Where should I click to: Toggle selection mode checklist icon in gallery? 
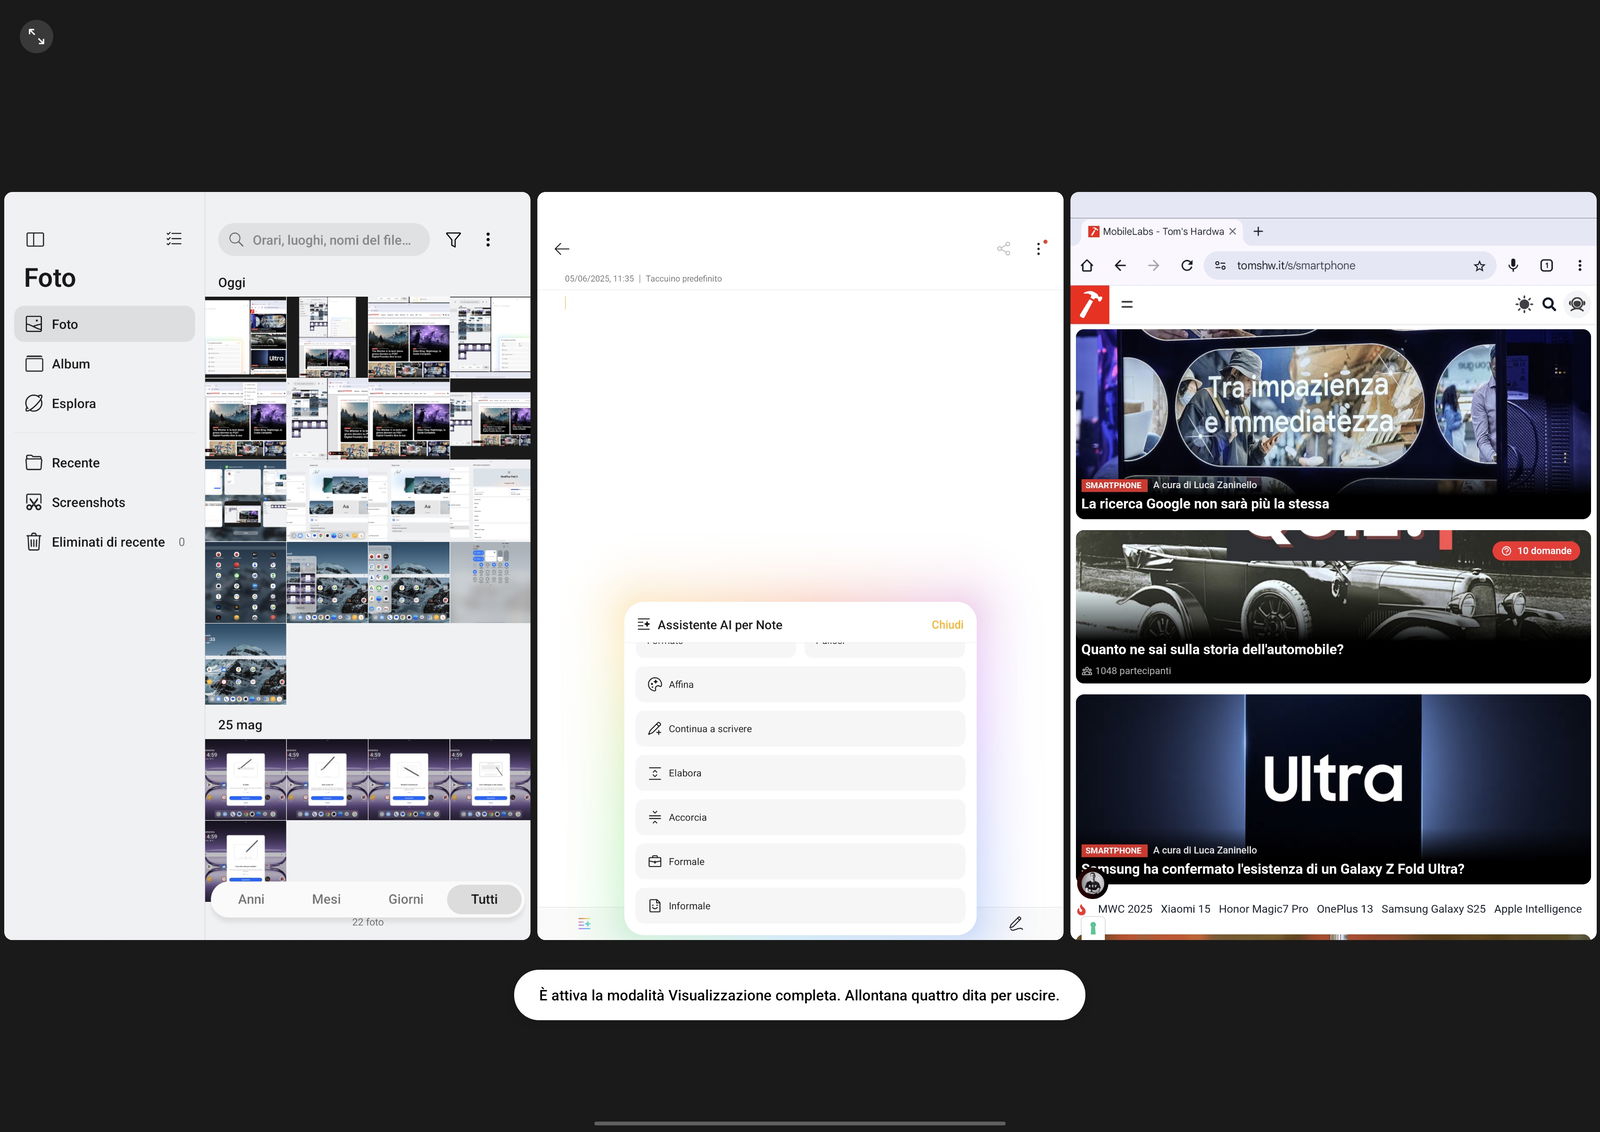click(x=174, y=239)
